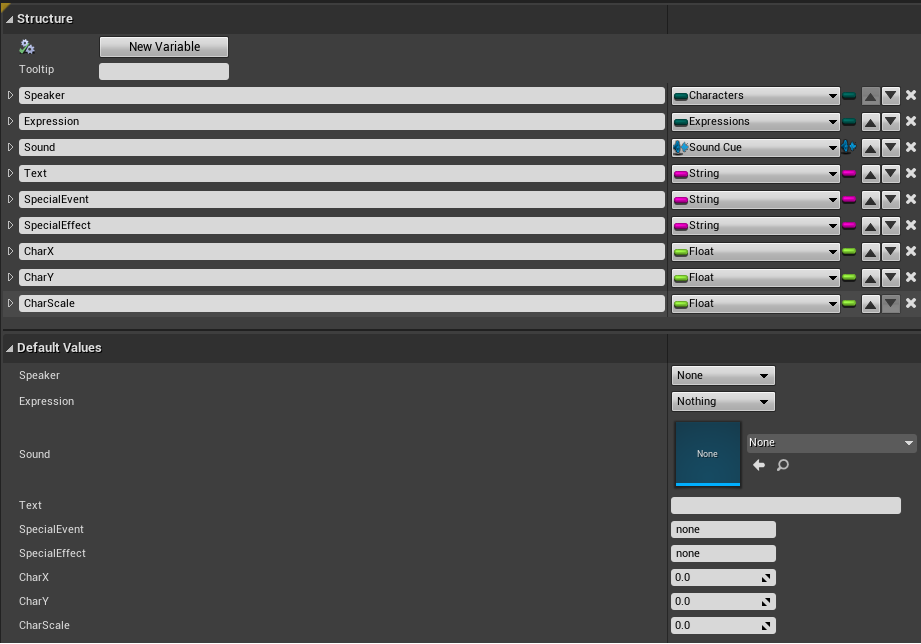Expand the Speaker variable row details
The image size is (921, 644).
(9, 95)
